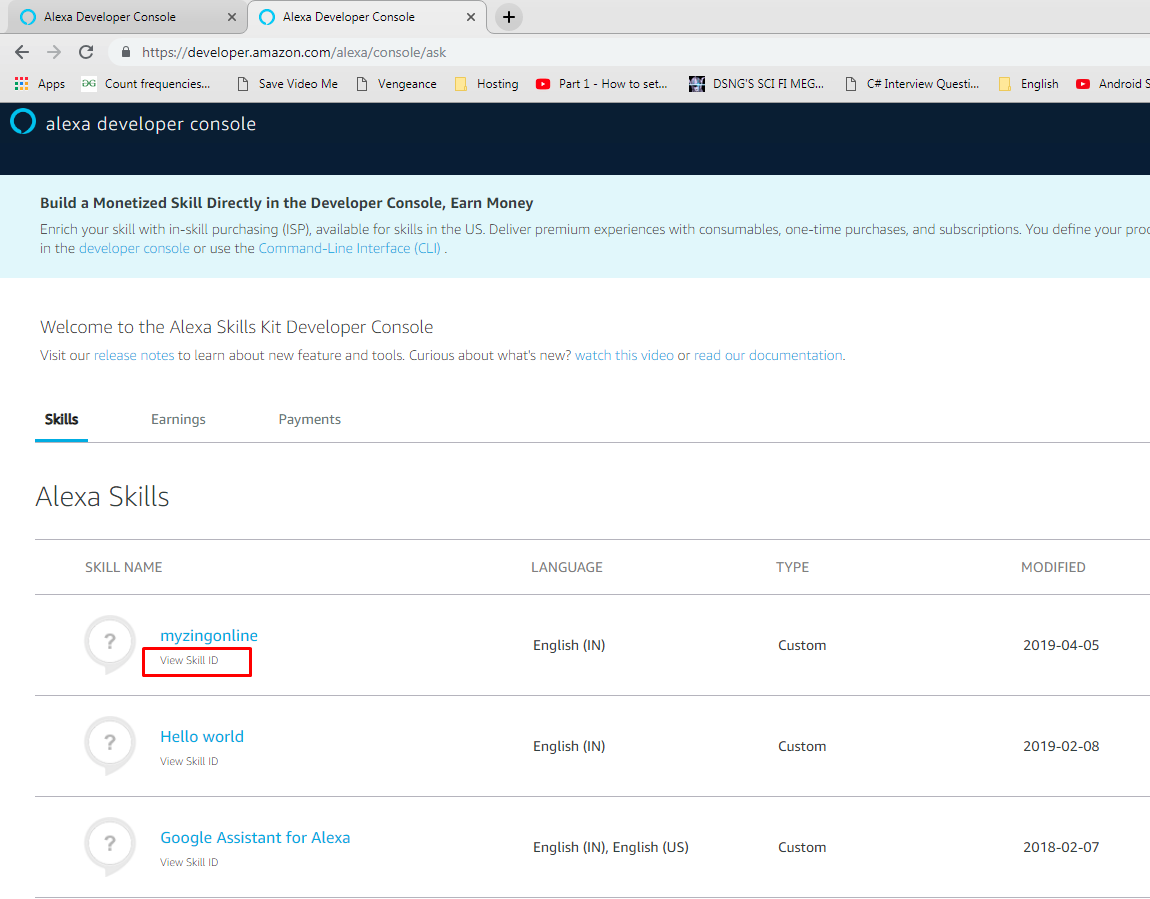Click English (IN), English (US) language cell
Image resolution: width=1150 pixels, height=899 pixels.
pos(611,847)
